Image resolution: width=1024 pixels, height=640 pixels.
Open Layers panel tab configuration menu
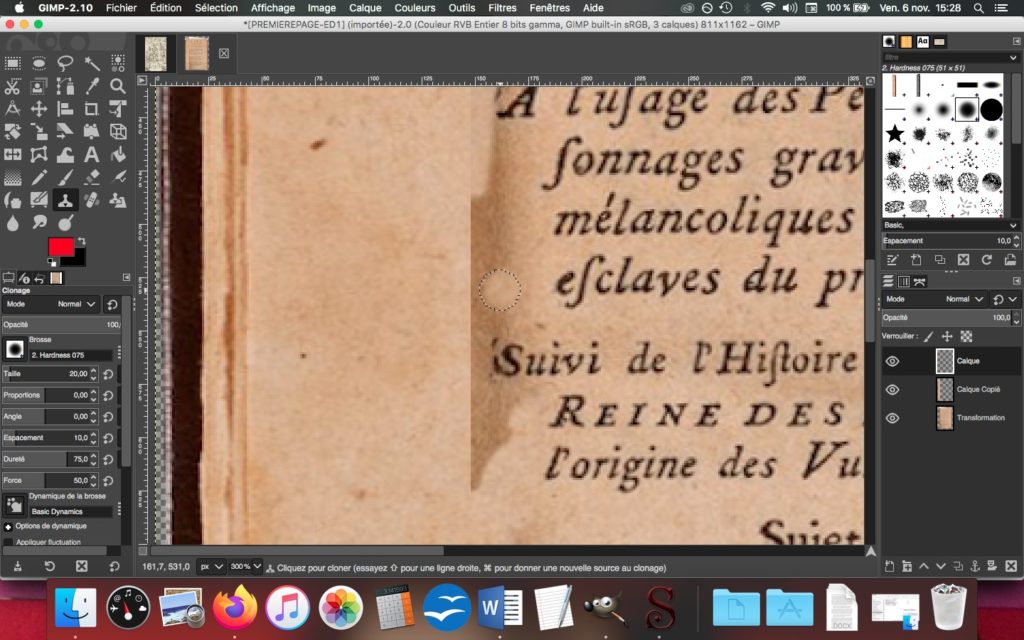[1016, 281]
